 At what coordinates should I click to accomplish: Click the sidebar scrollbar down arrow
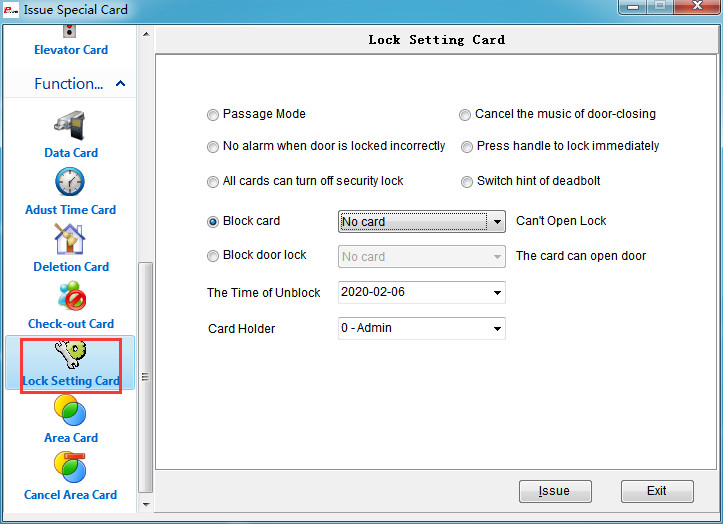[146, 504]
